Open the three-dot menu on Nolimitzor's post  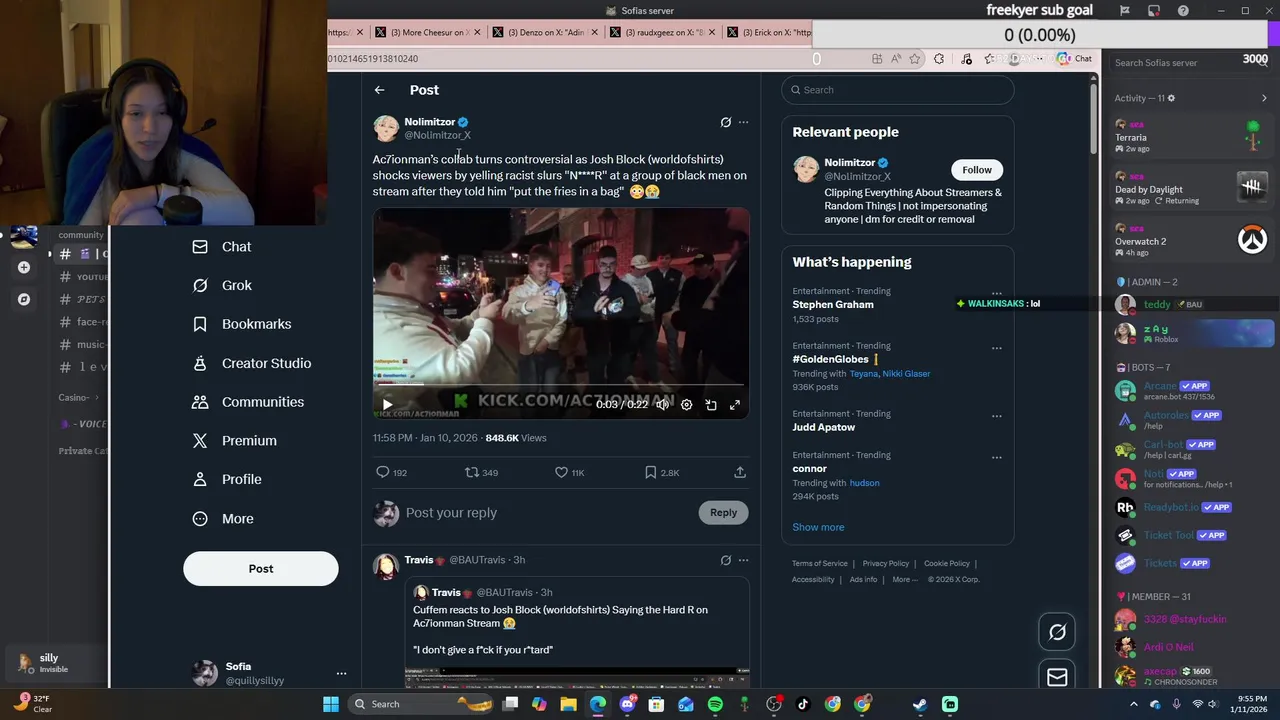tap(743, 122)
